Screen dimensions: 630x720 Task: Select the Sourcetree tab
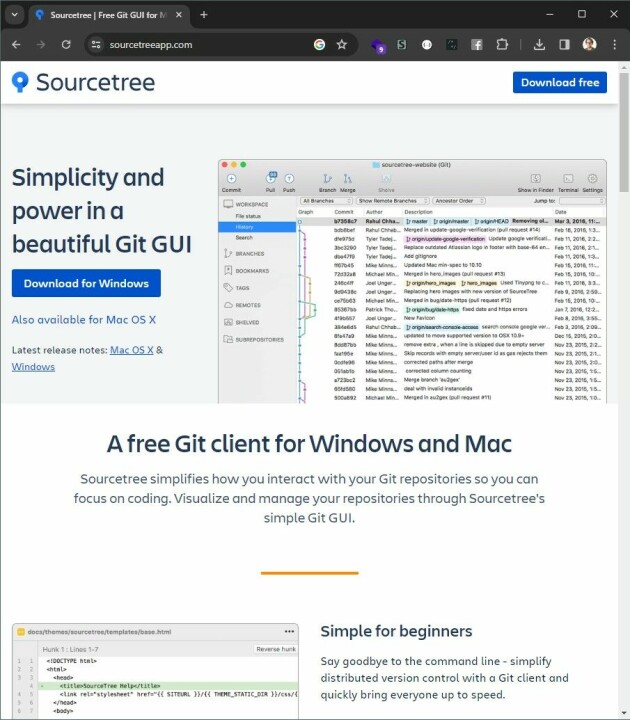click(x=109, y=15)
